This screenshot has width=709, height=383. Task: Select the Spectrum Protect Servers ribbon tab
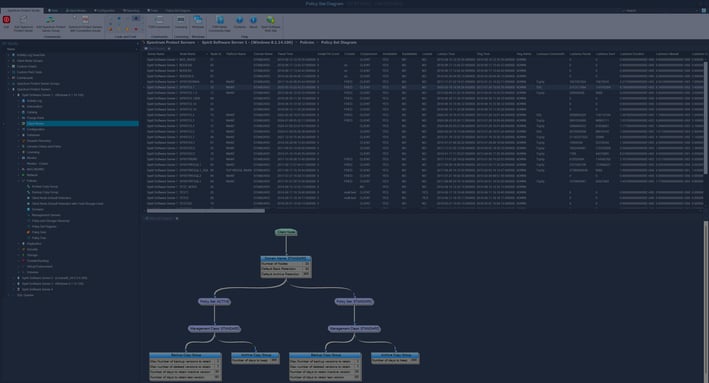(23, 10)
